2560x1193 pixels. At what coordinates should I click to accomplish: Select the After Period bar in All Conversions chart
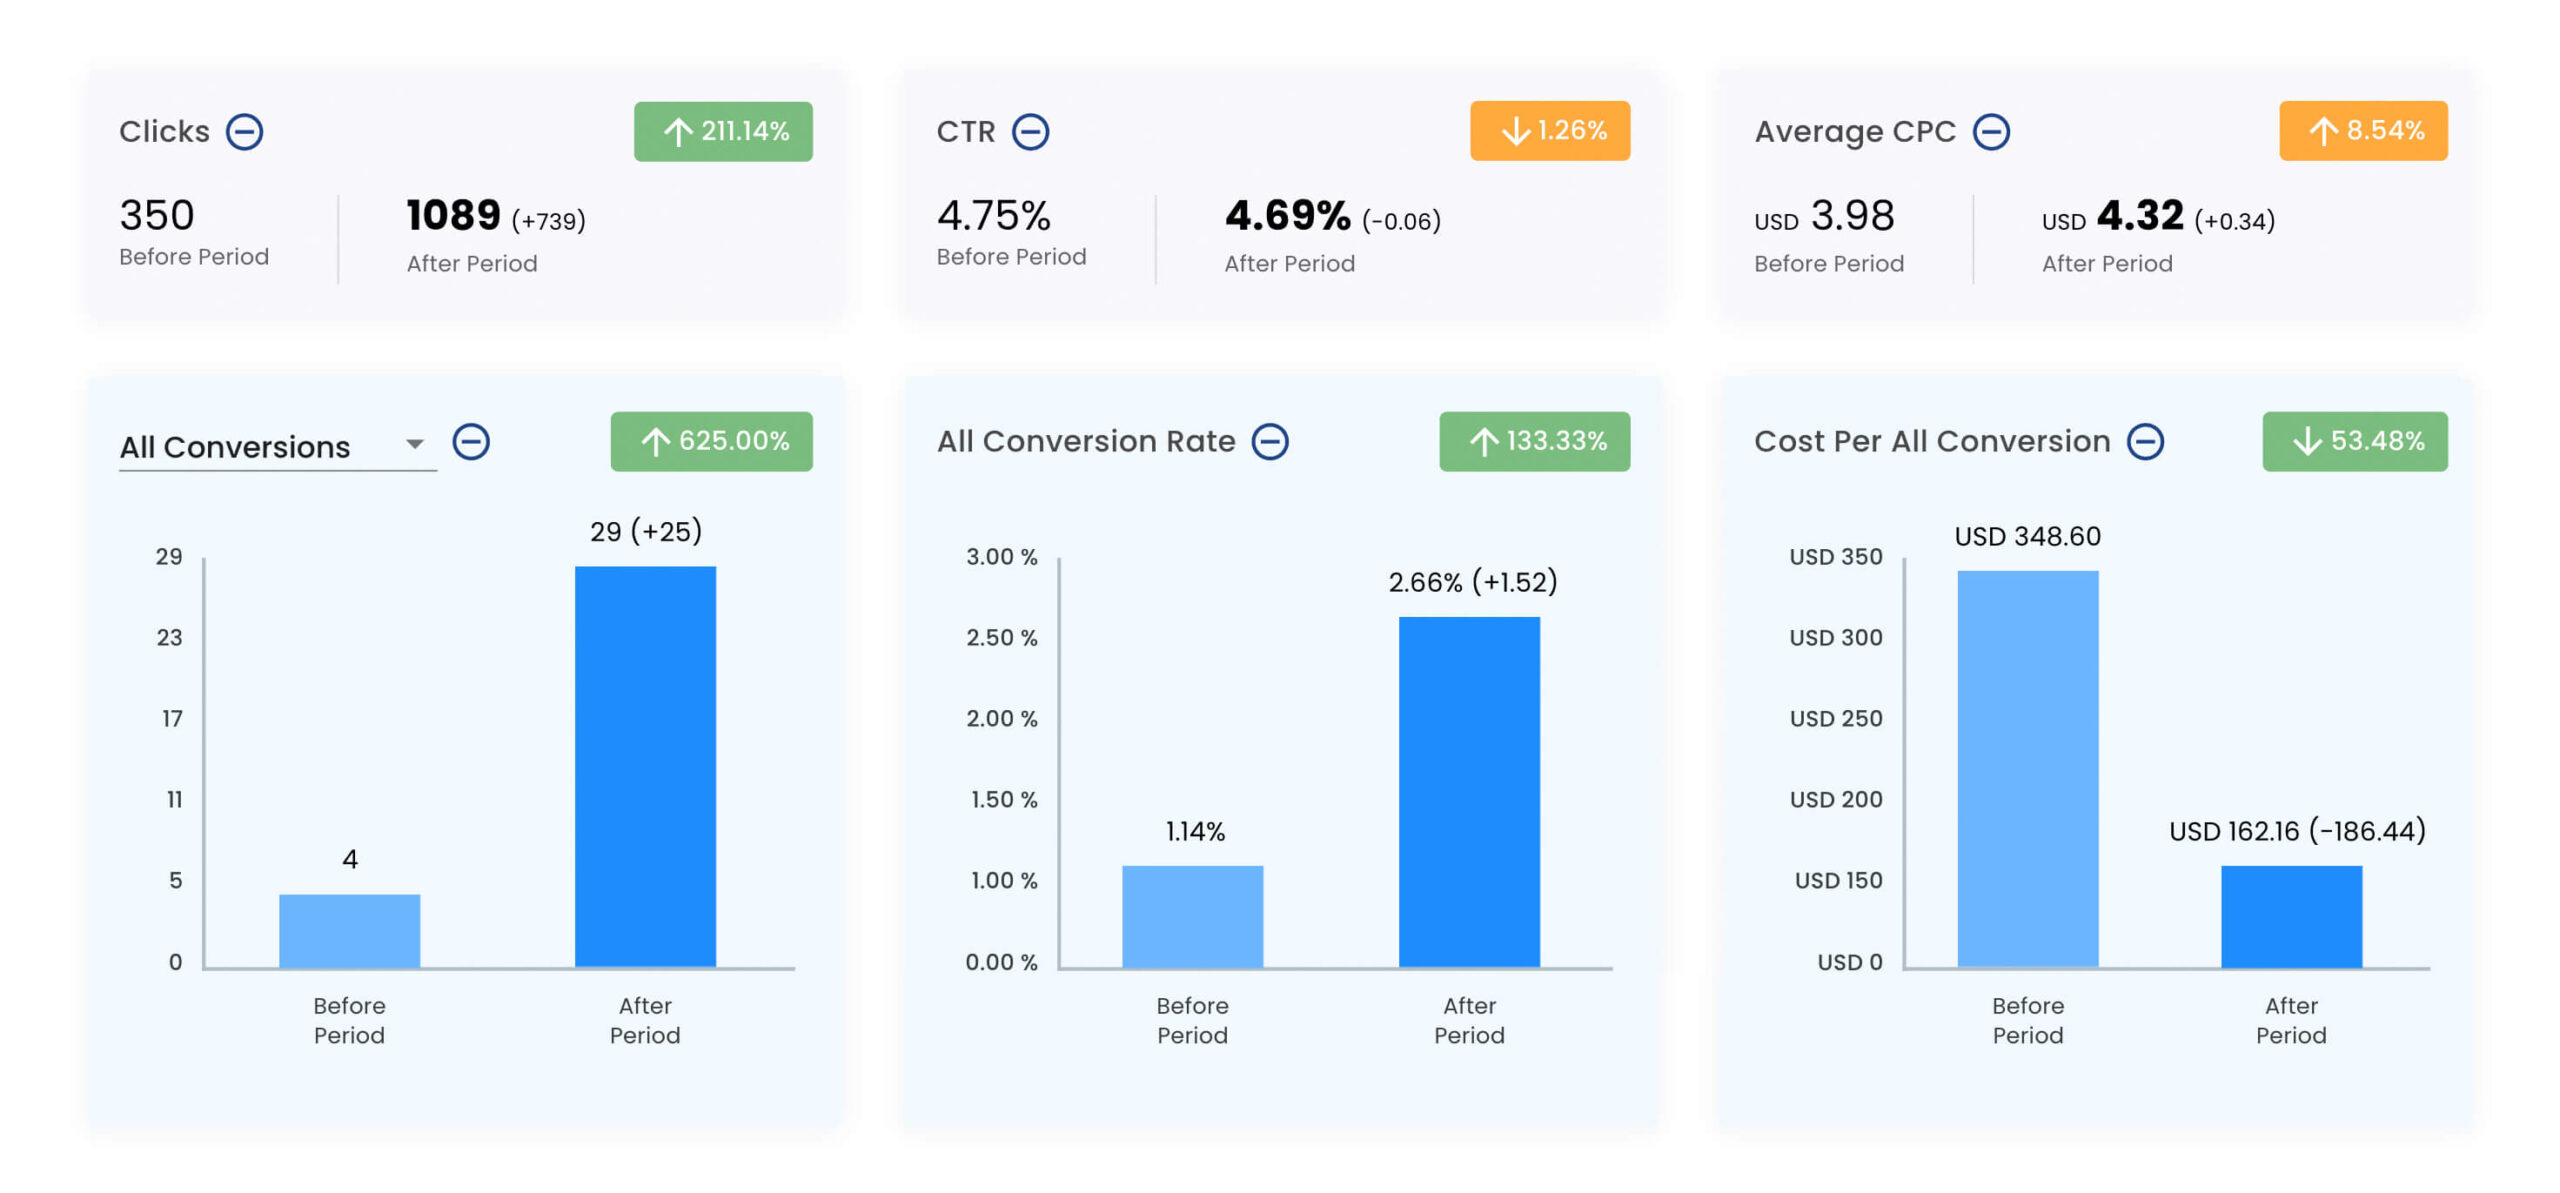645,765
